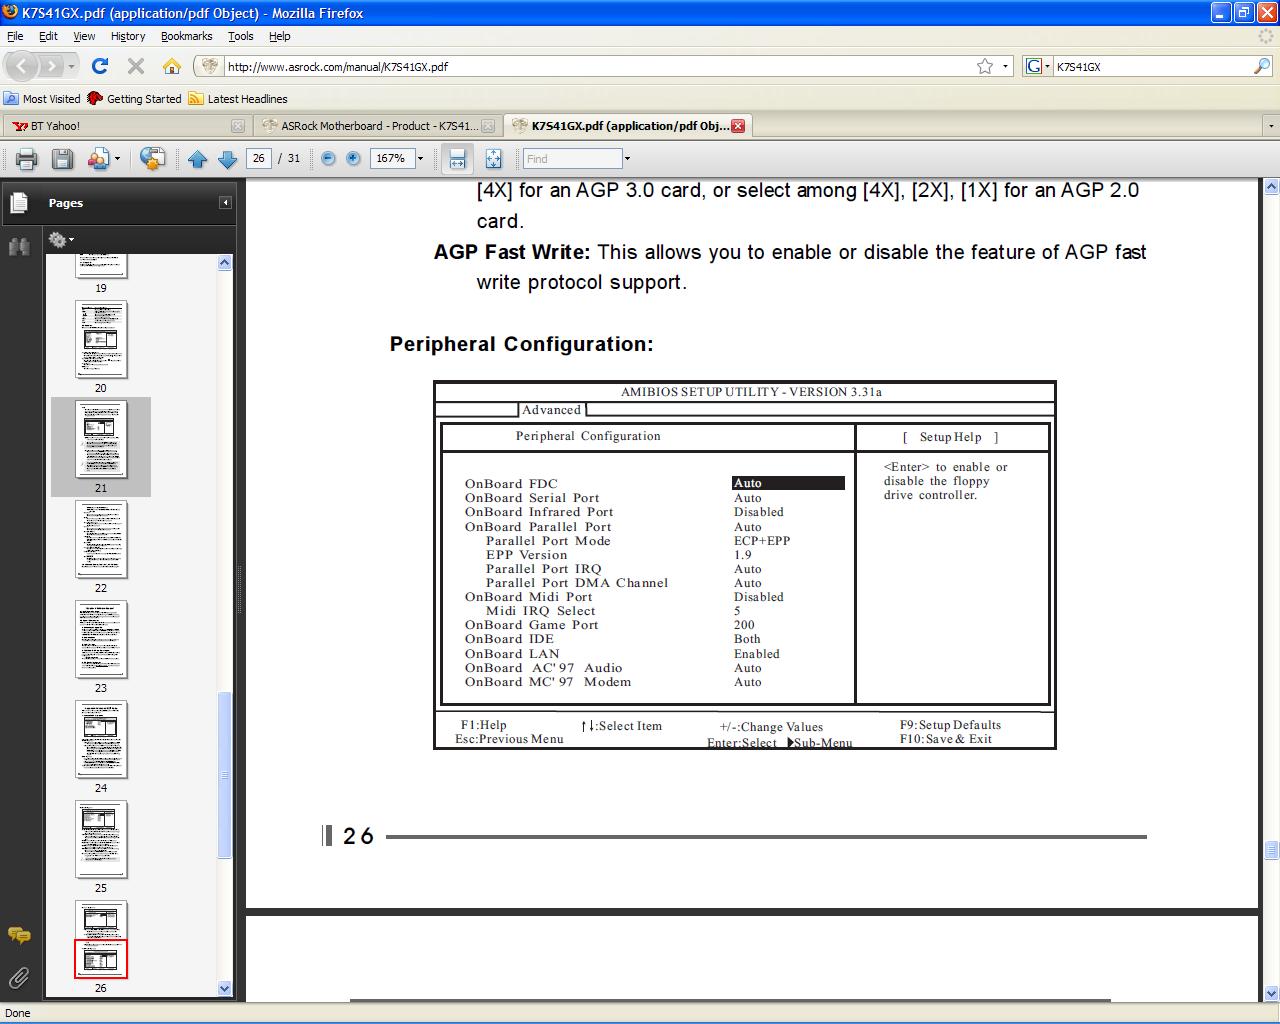1280x1024 pixels.
Task: Select page 20 thumbnail
Action: [101, 339]
